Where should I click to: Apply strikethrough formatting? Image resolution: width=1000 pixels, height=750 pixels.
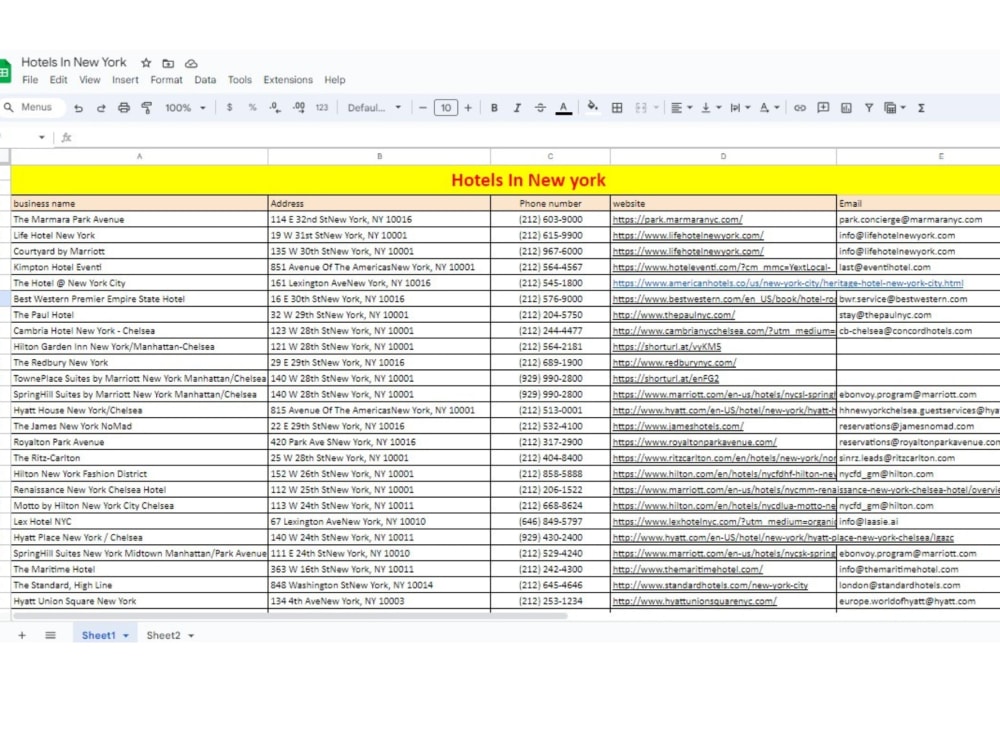click(540, 107)
